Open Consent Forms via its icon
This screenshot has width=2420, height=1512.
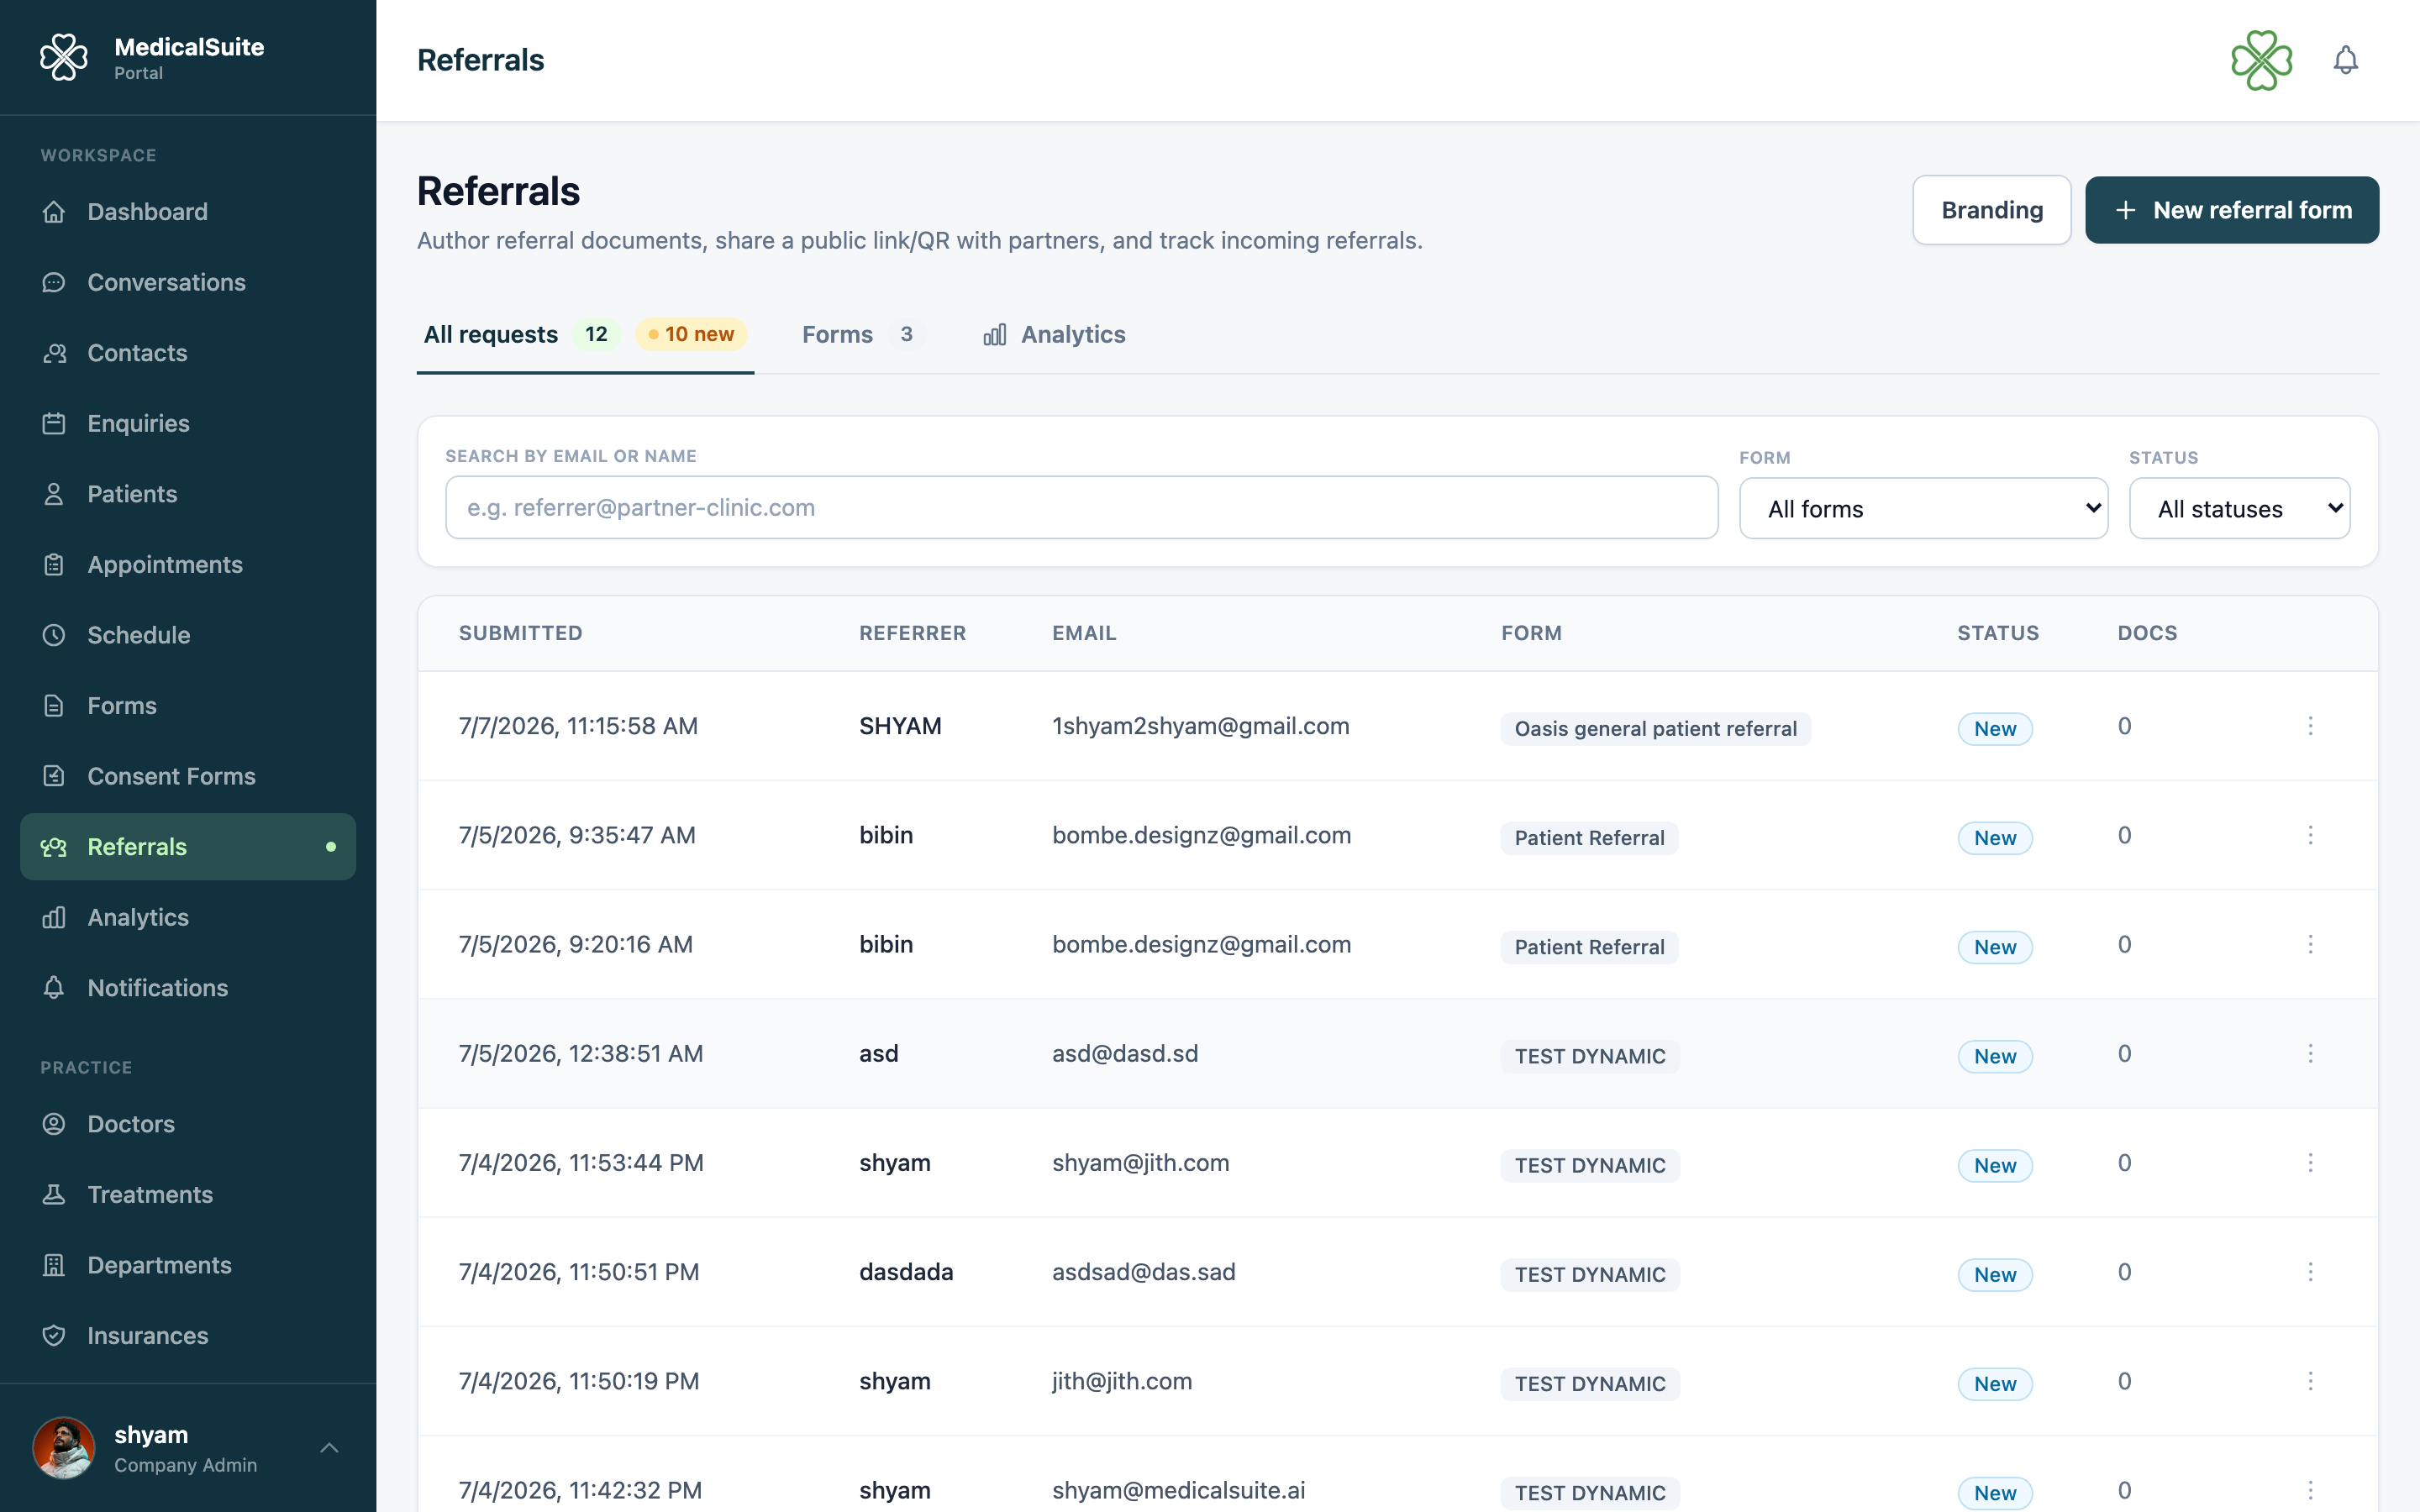pos(54,776)
